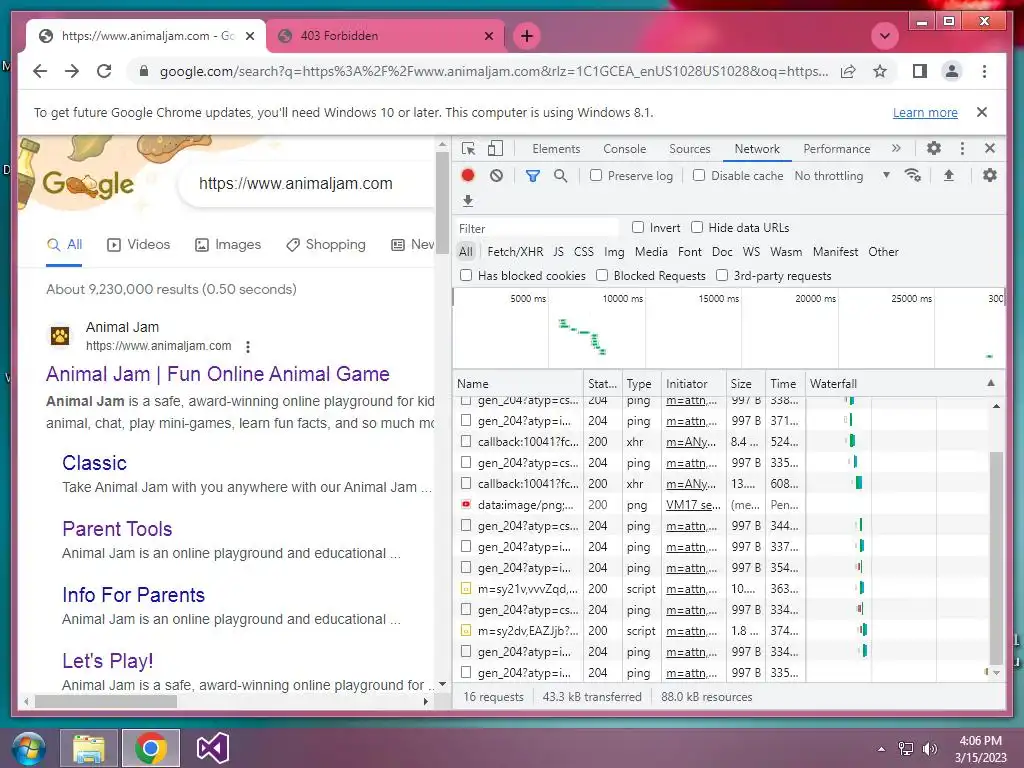The width and height of the screenshot is (1024, 768).
Task: Open Chrome tab search dropdown
Action: point(885,36)
